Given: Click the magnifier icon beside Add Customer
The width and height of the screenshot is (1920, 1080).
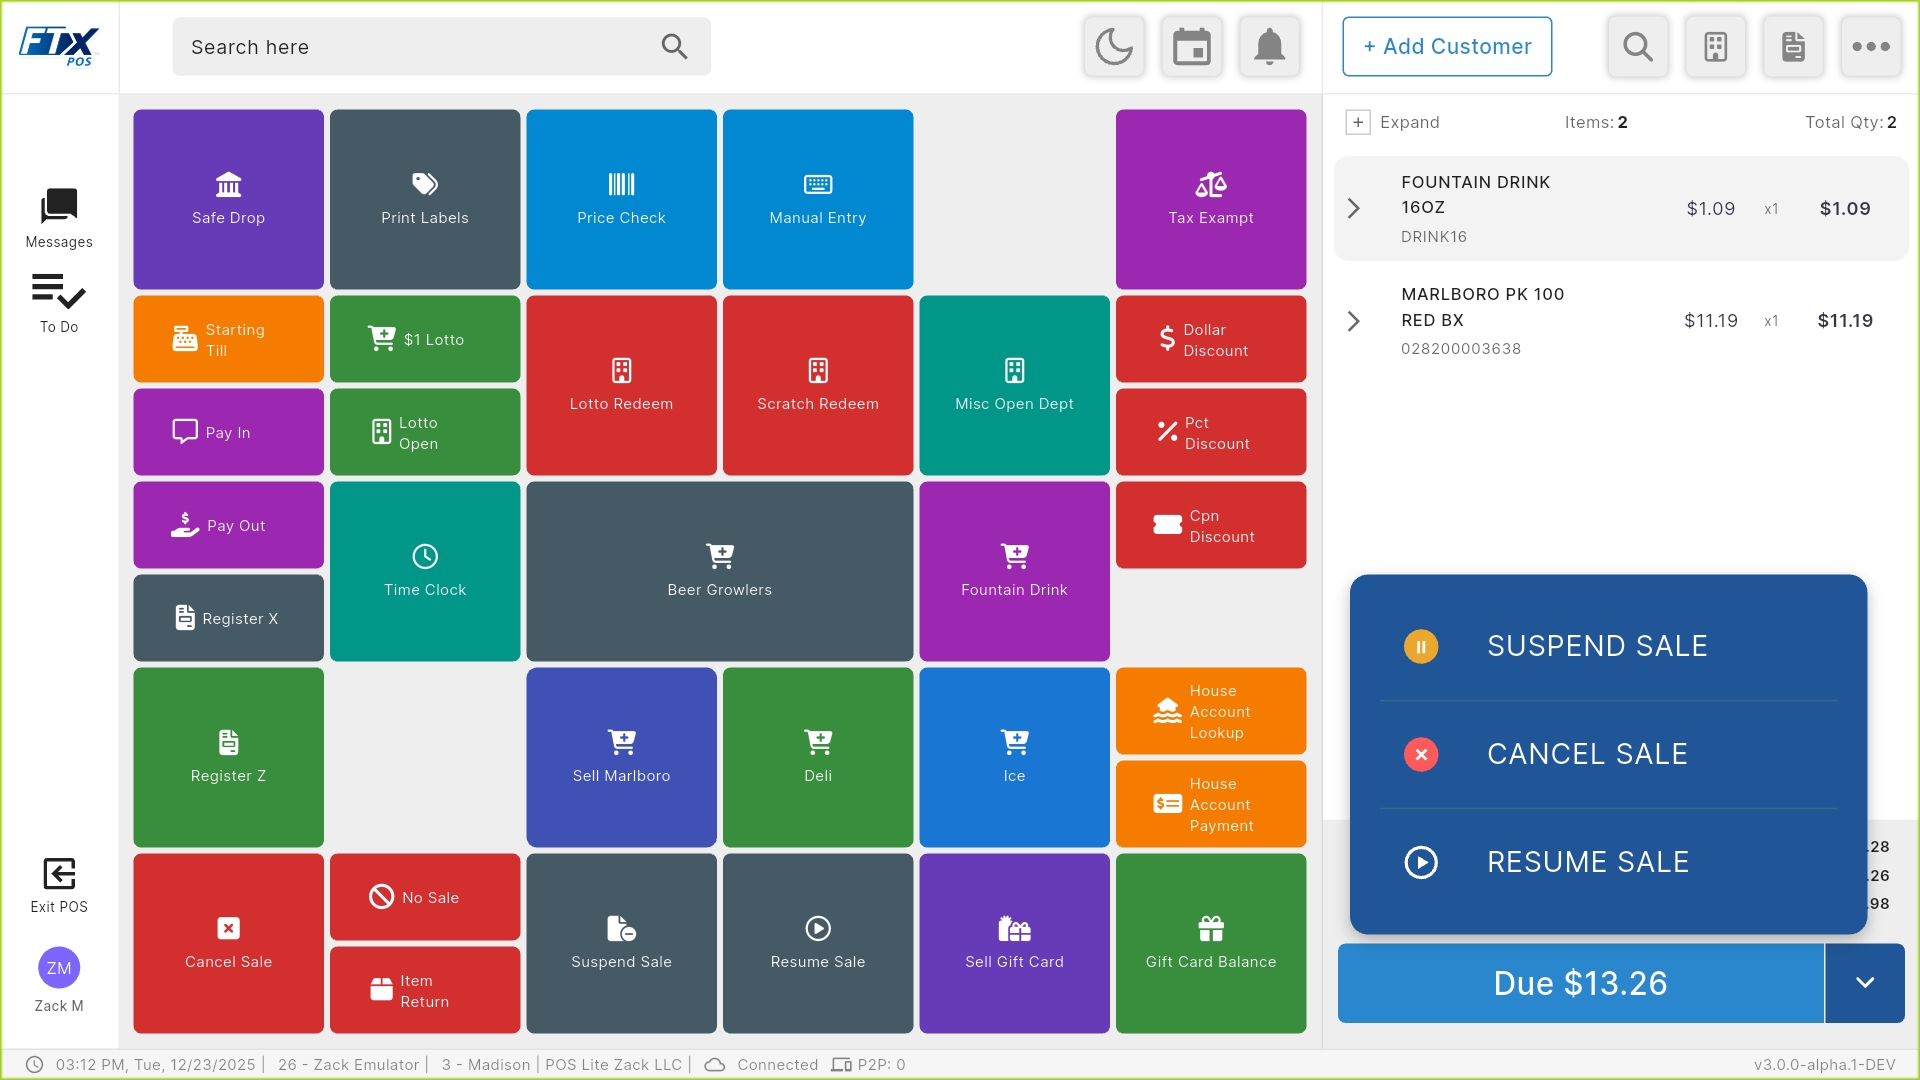Looking at the screenshot, I should pos(1638,47).
